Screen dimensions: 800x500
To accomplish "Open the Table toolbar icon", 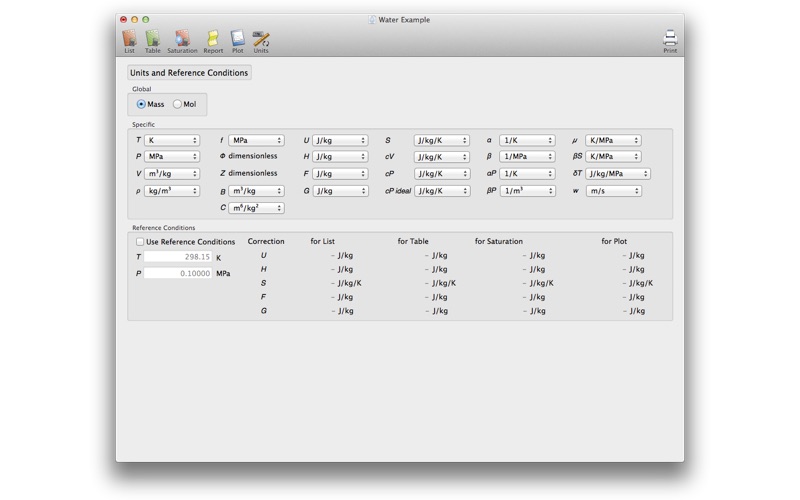I will pyautogui.click(x=153, y=41).
